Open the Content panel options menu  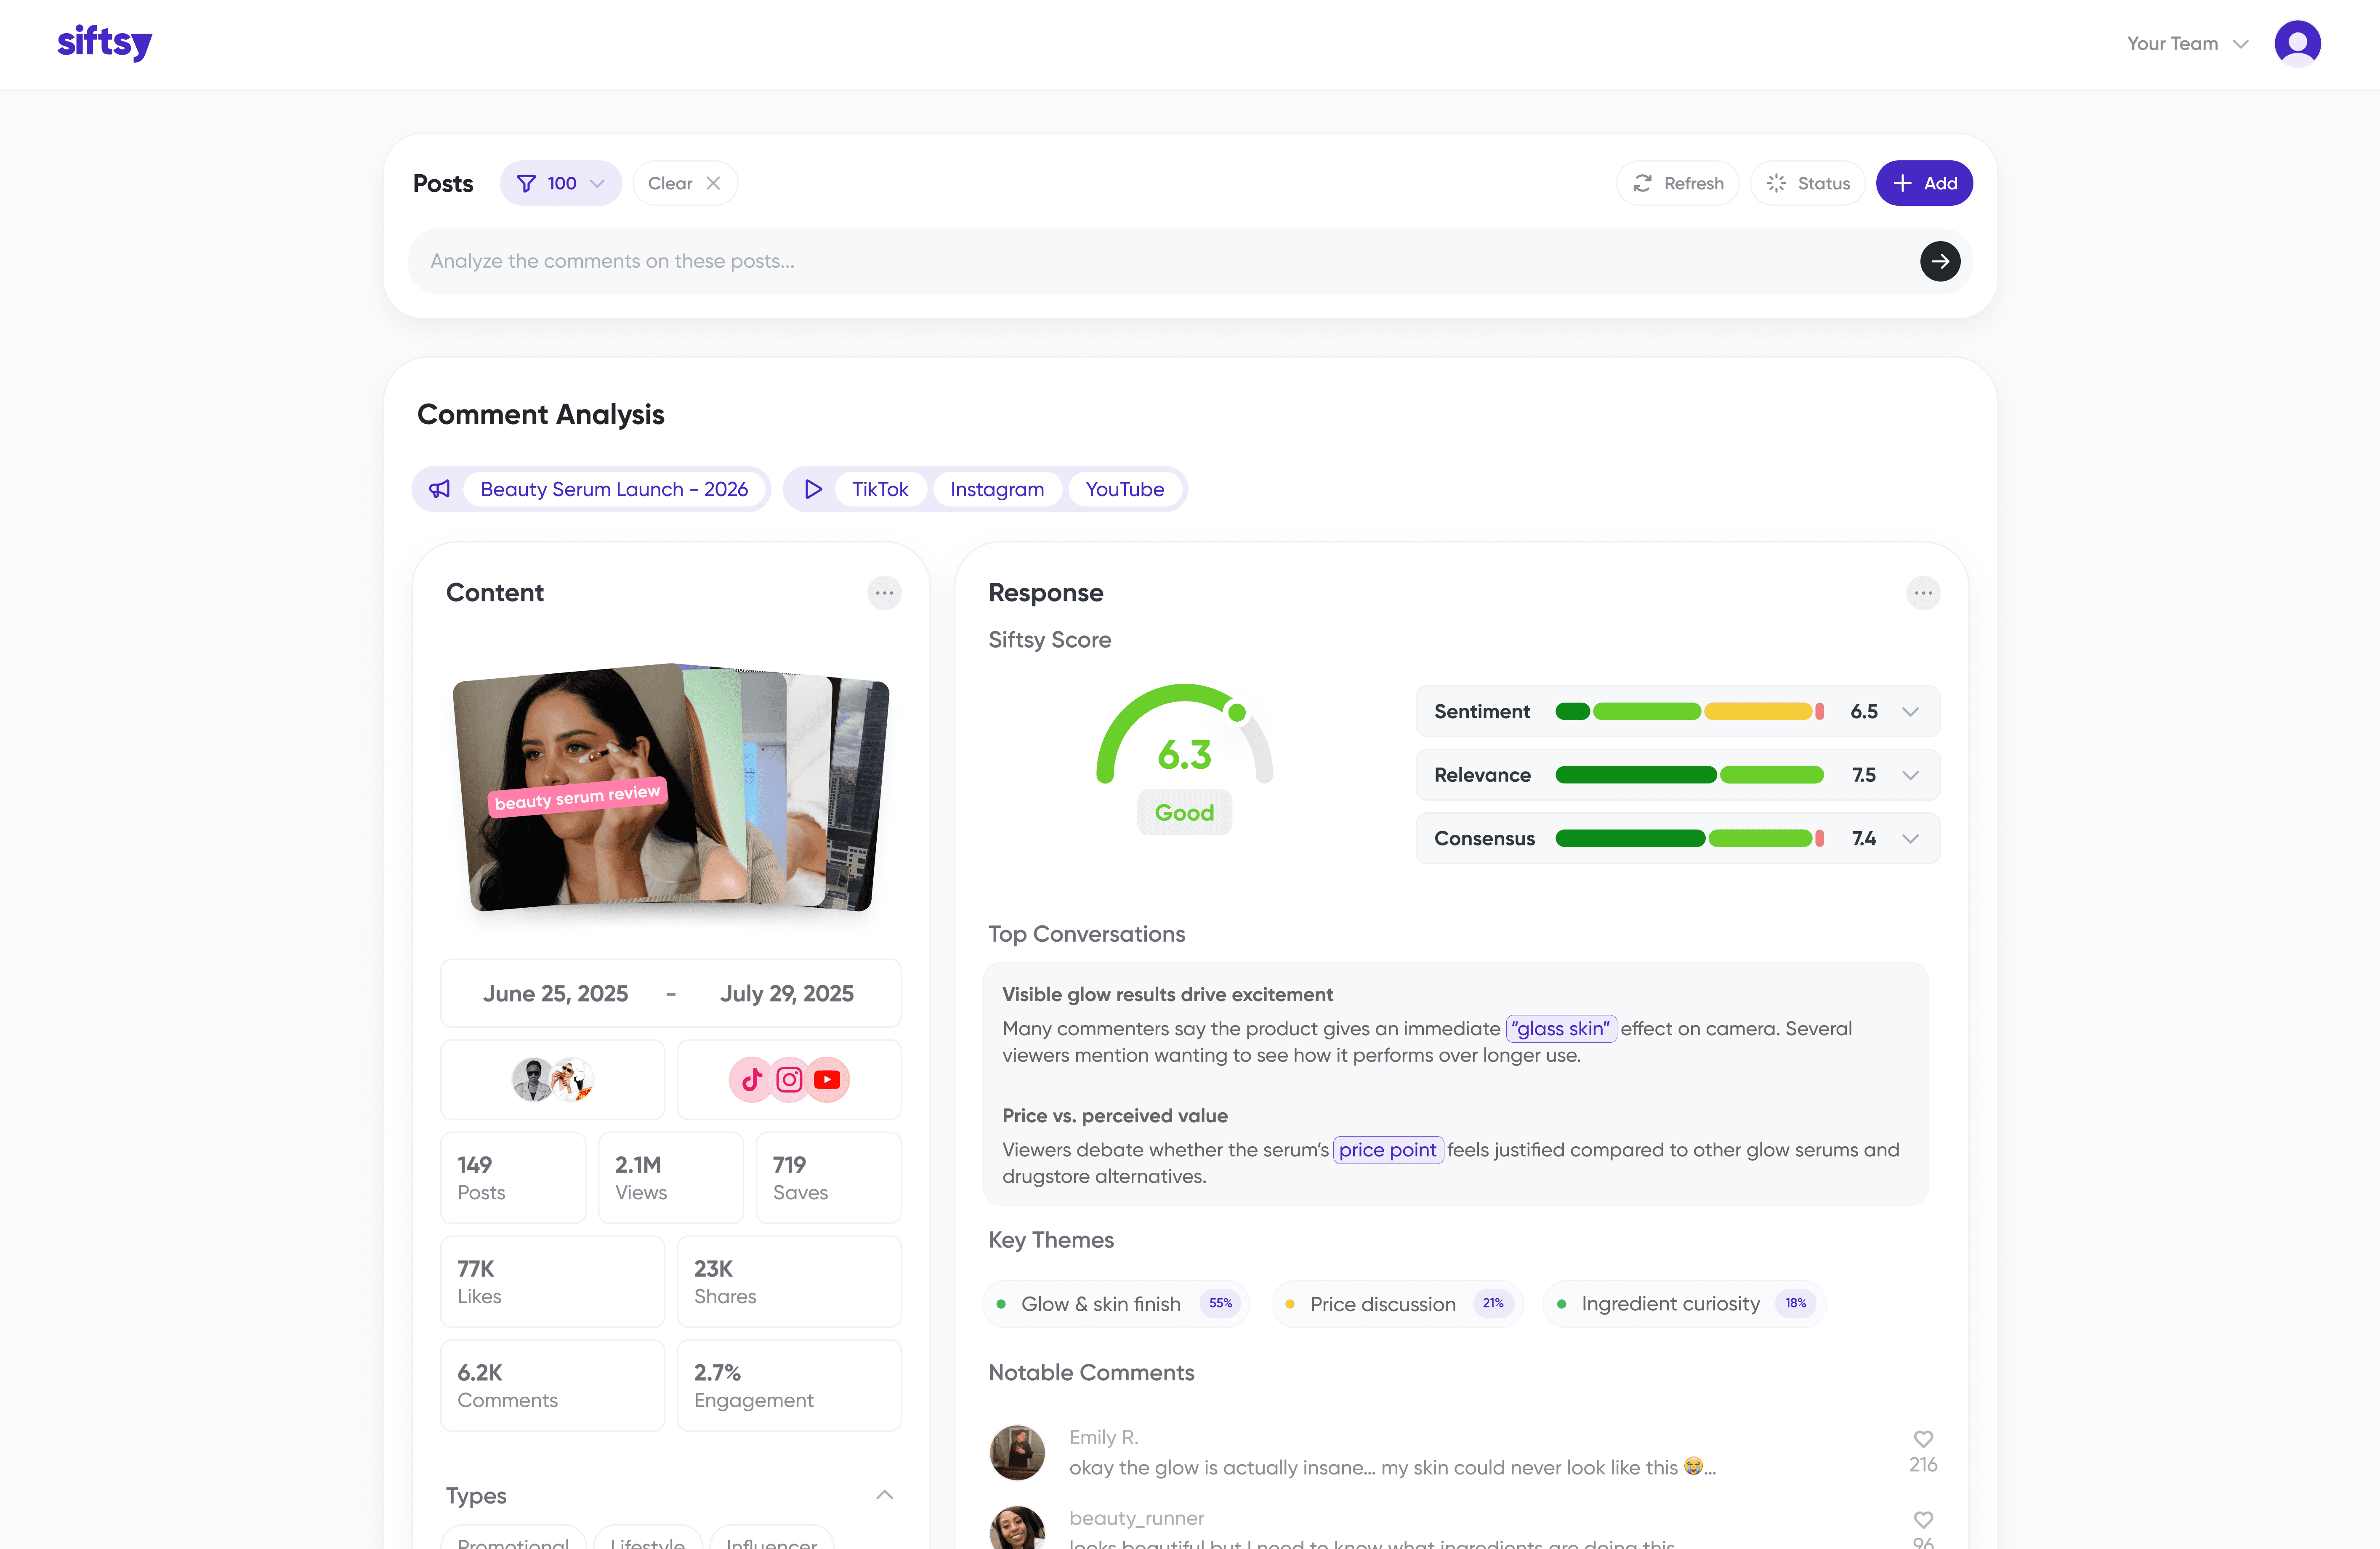coord(884,592)
